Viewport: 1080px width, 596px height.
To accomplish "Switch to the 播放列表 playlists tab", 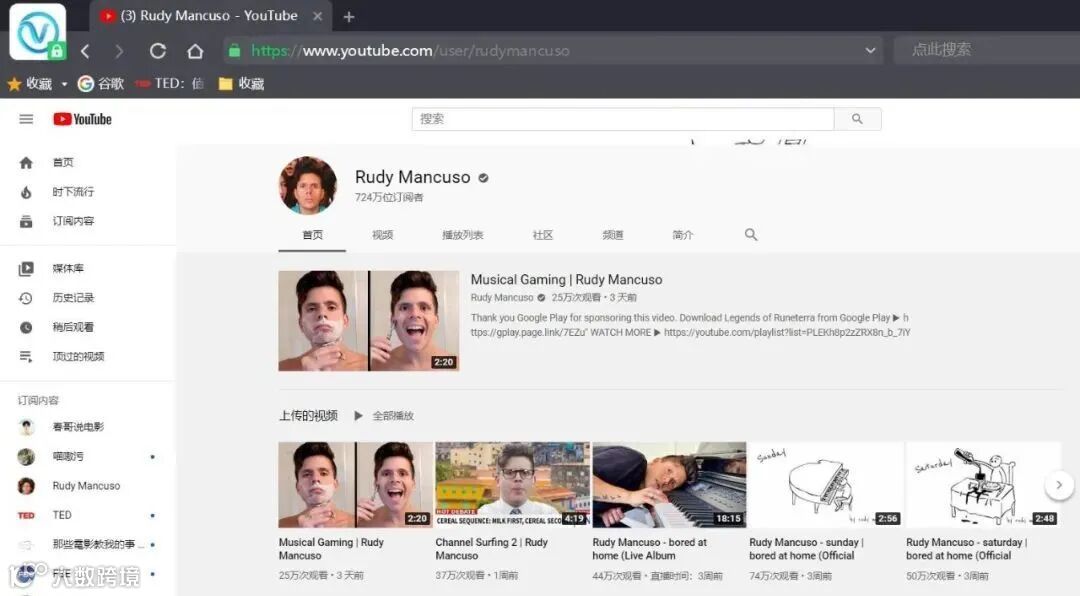I will 462,235.
